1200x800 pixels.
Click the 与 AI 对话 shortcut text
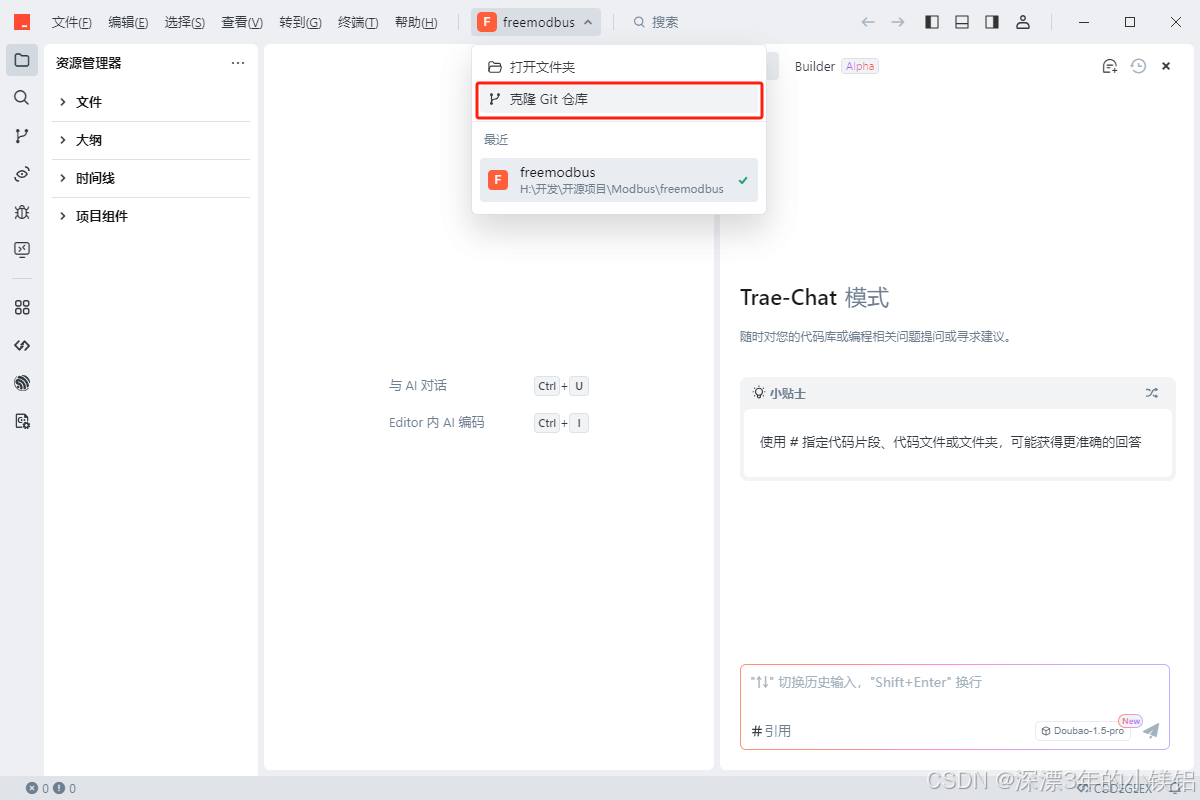point(418,386)
